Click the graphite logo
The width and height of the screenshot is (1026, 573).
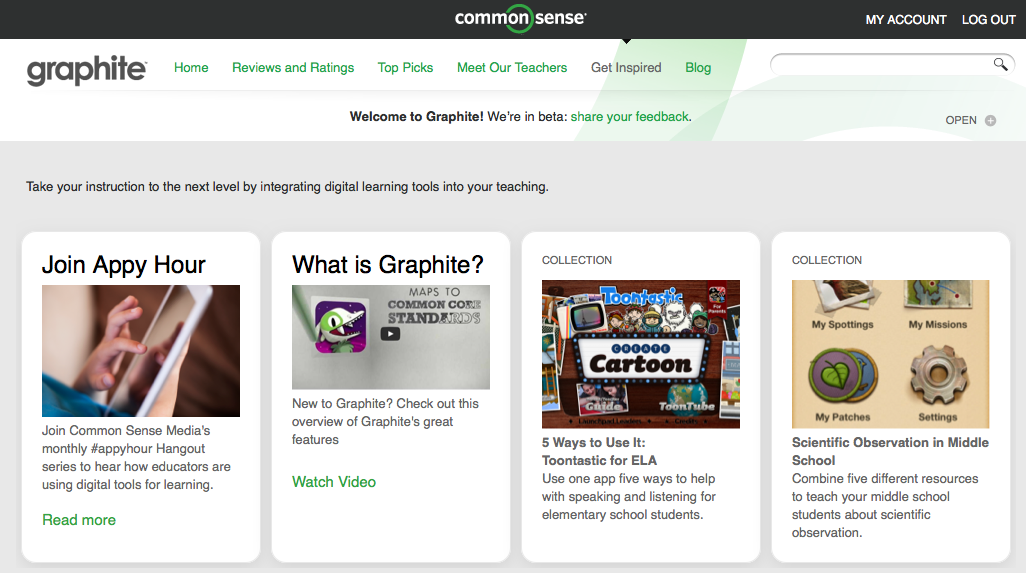click(86, 69)
